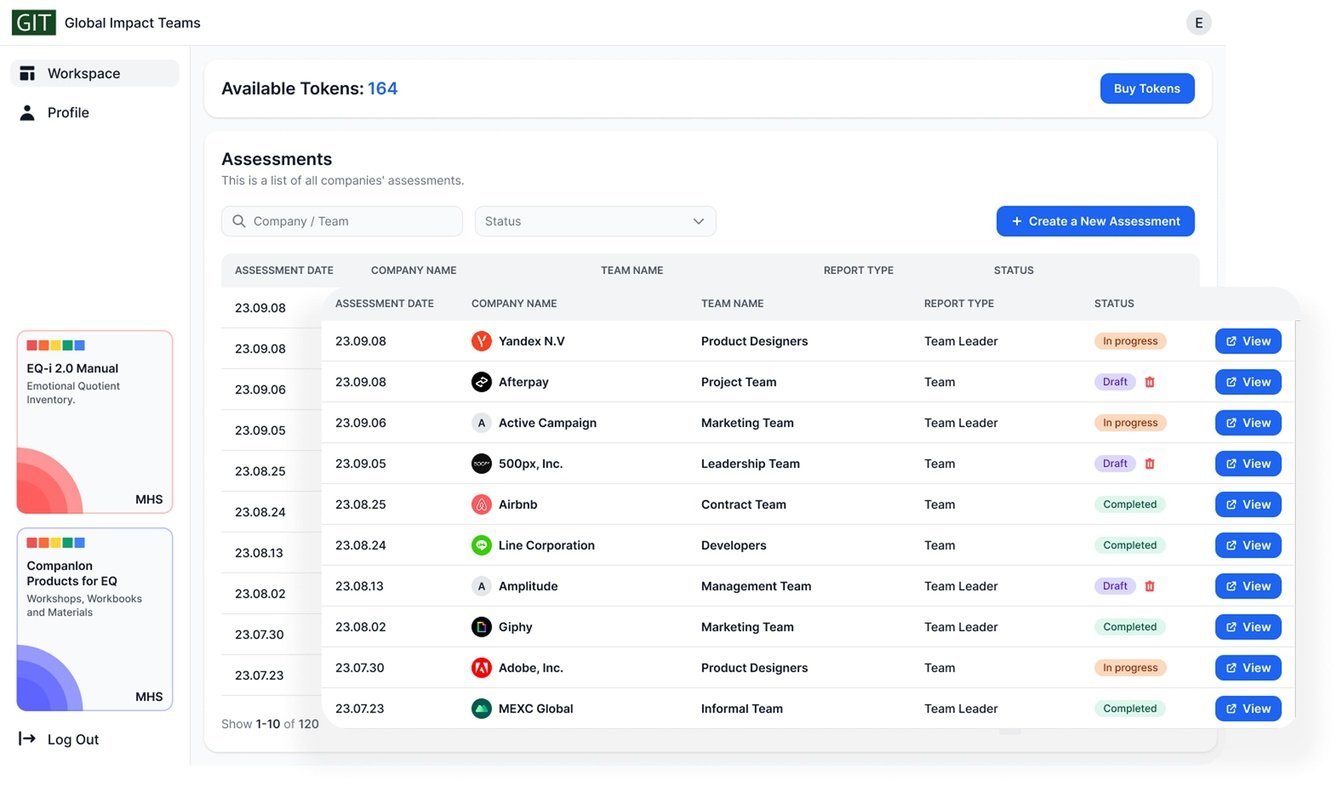Click the Giphy company logo
The height and width of the screenshot is (786, 1340).
point(481,627)
